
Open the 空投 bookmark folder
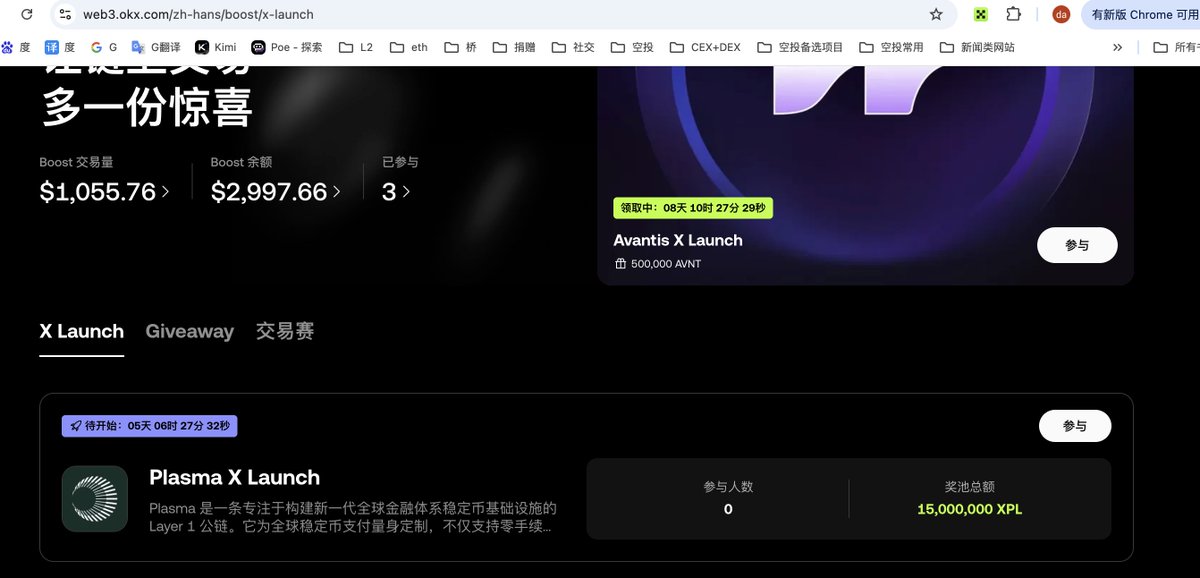[632, 47]
